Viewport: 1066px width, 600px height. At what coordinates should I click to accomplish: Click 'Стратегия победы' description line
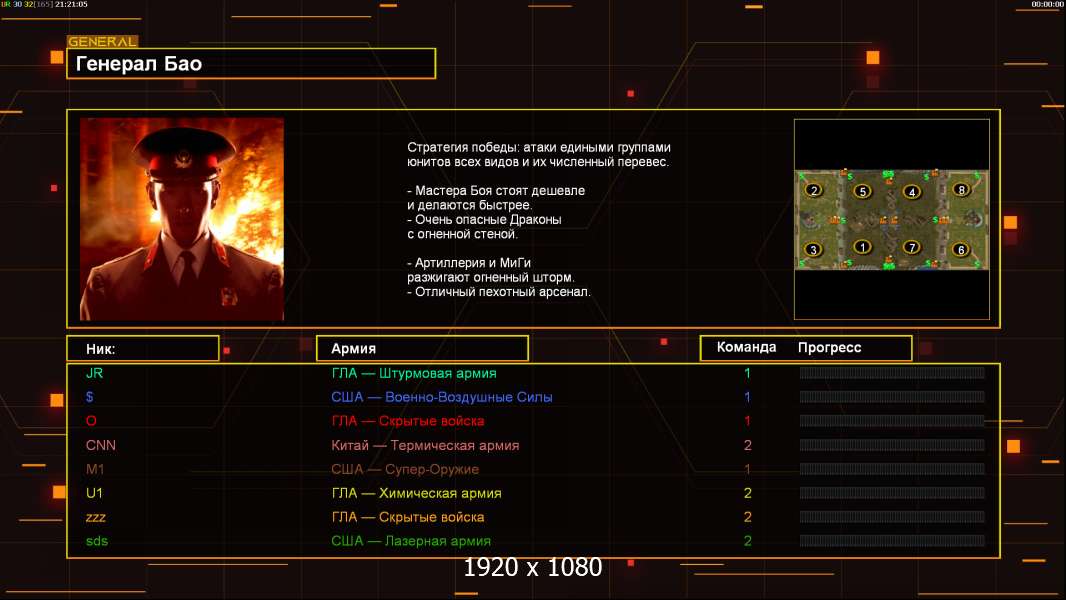coord(539,147)
